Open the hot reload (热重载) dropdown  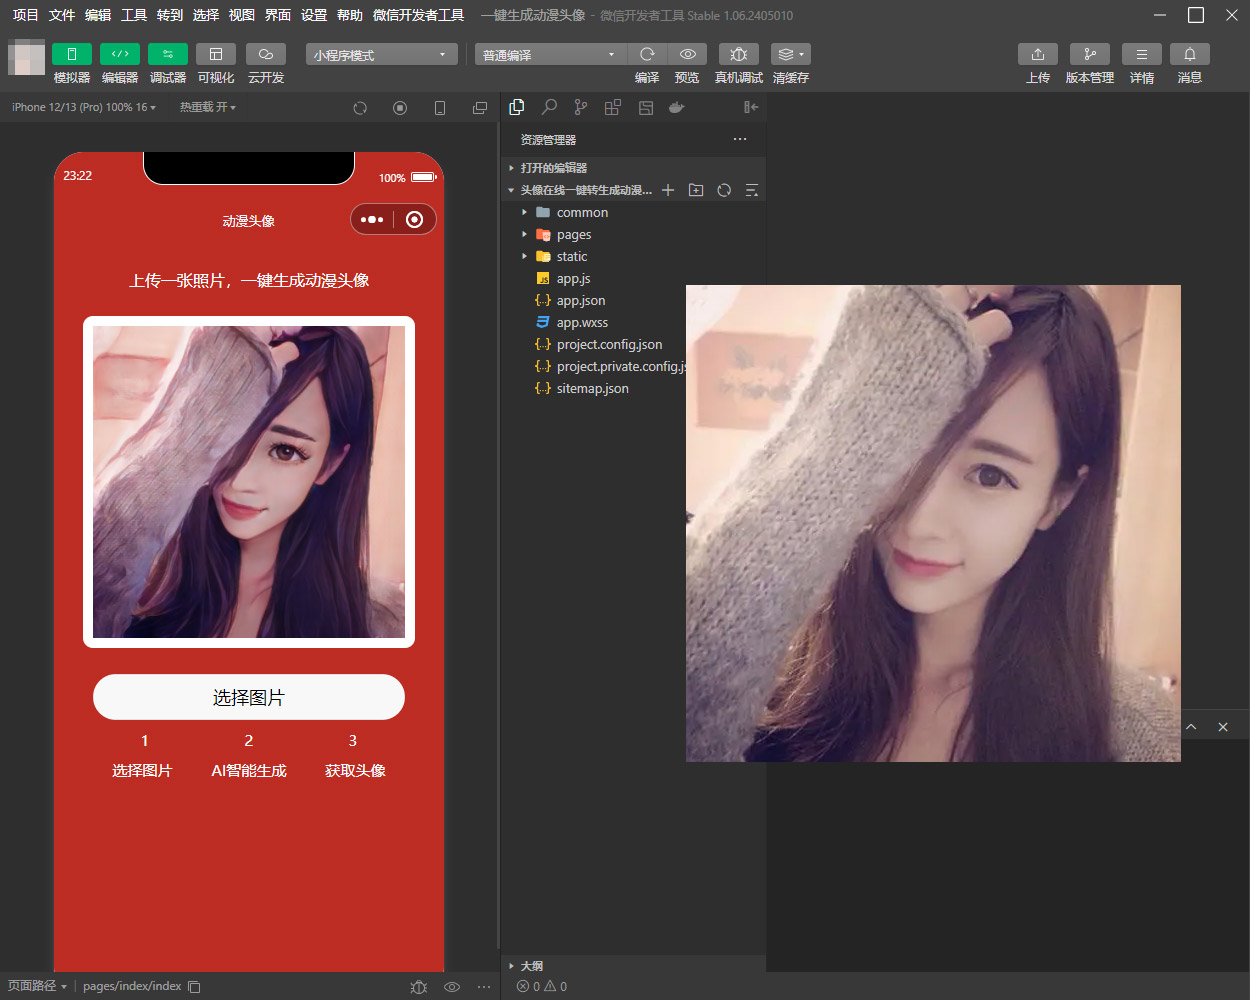tap(208, 107)
